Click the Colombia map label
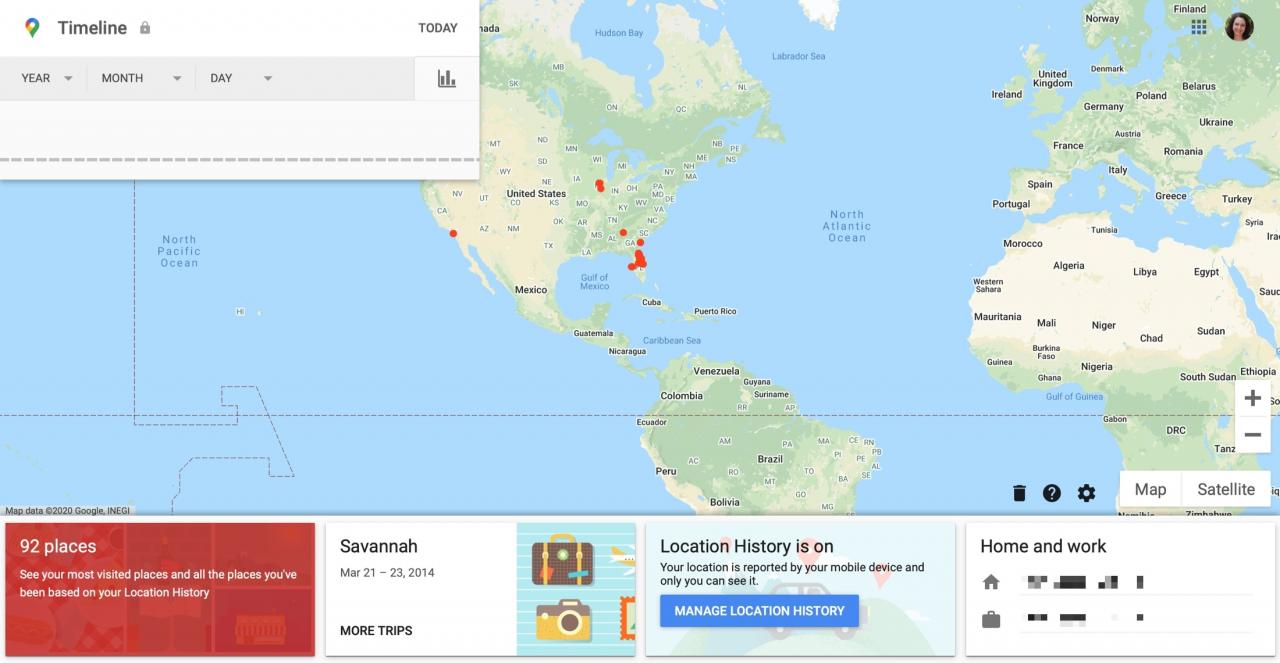This screenshot has height=663, width=1280. (681, 396)
